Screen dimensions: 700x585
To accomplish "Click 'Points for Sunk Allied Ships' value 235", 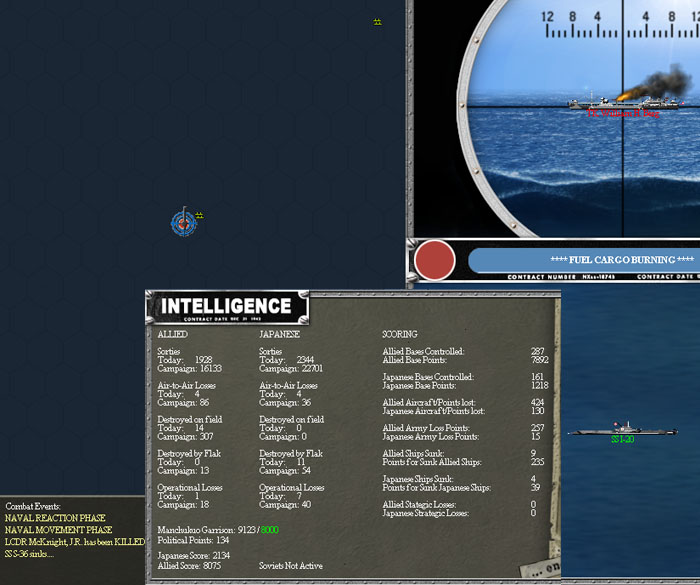I will [x=538, y=462].
